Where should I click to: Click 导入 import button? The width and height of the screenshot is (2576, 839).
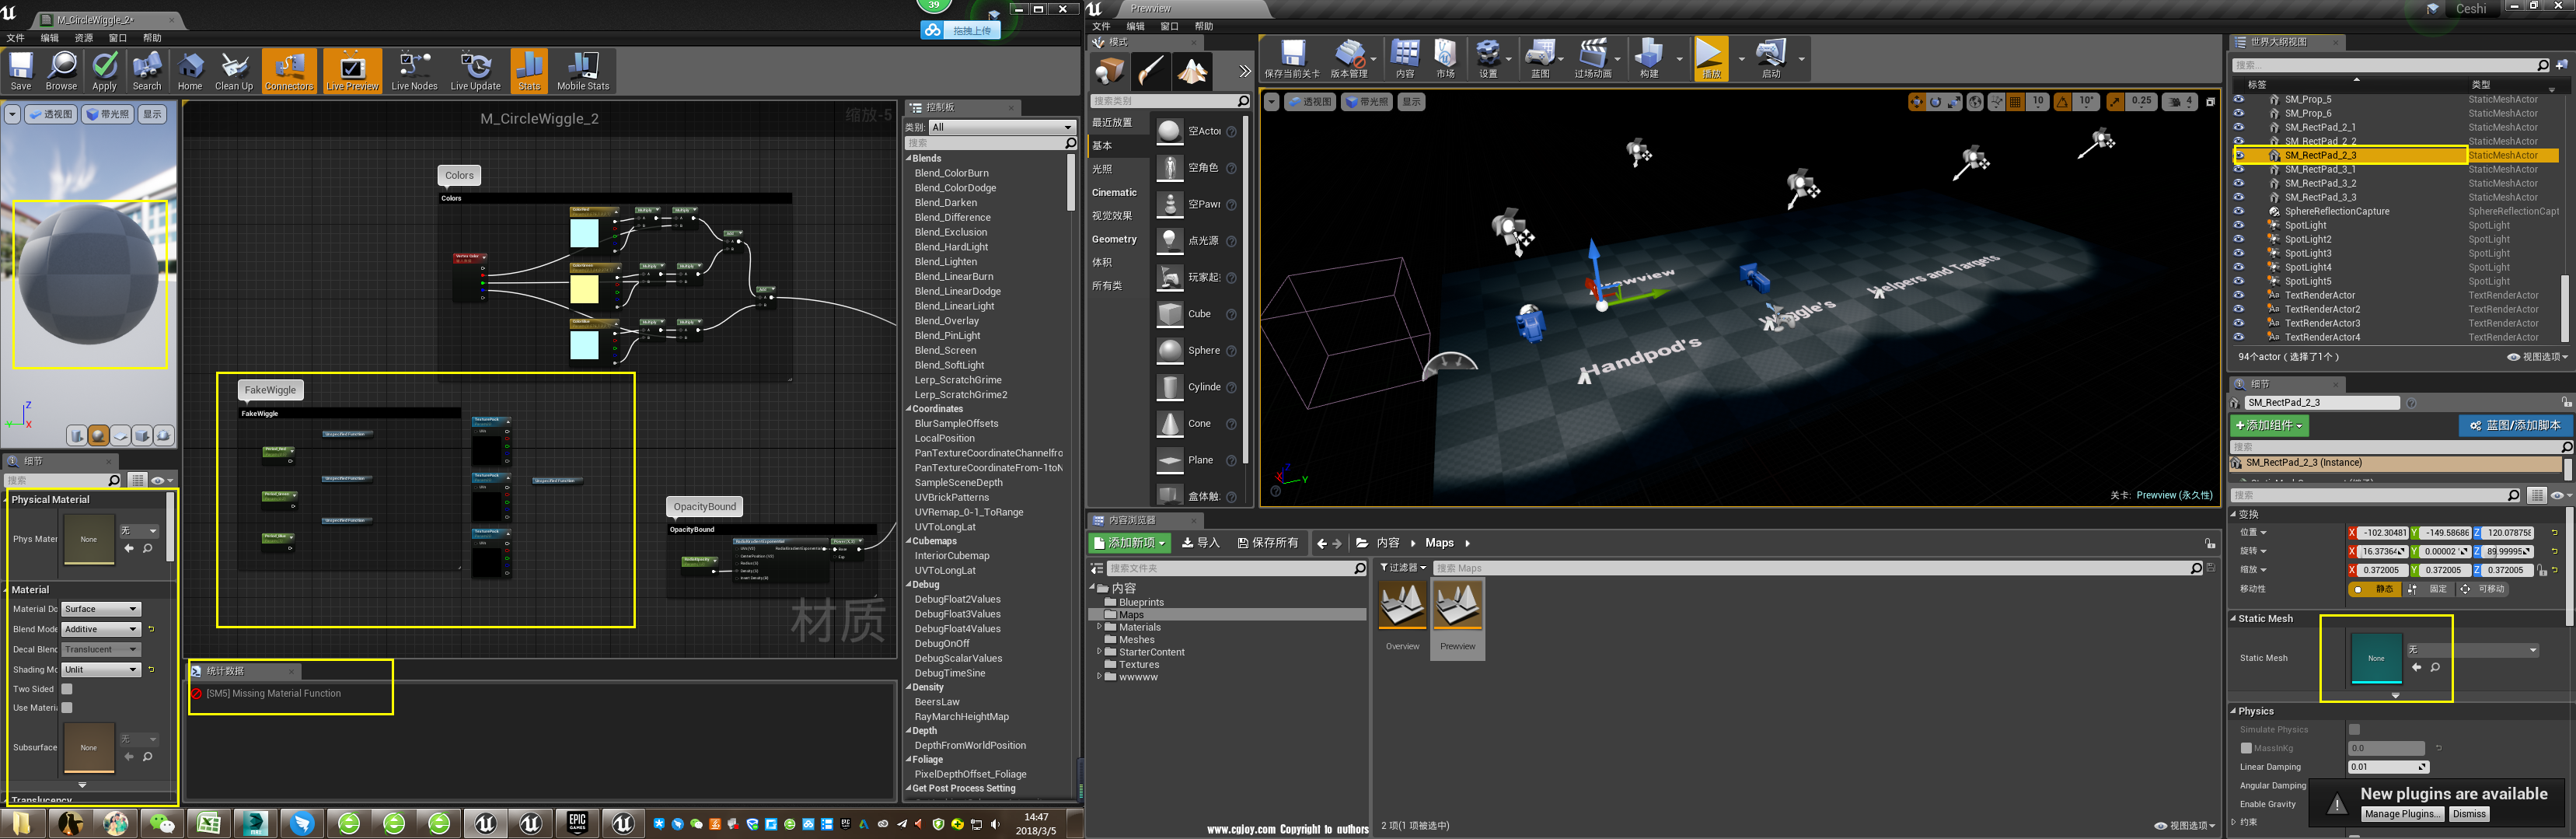click(x=1200, y=543)
